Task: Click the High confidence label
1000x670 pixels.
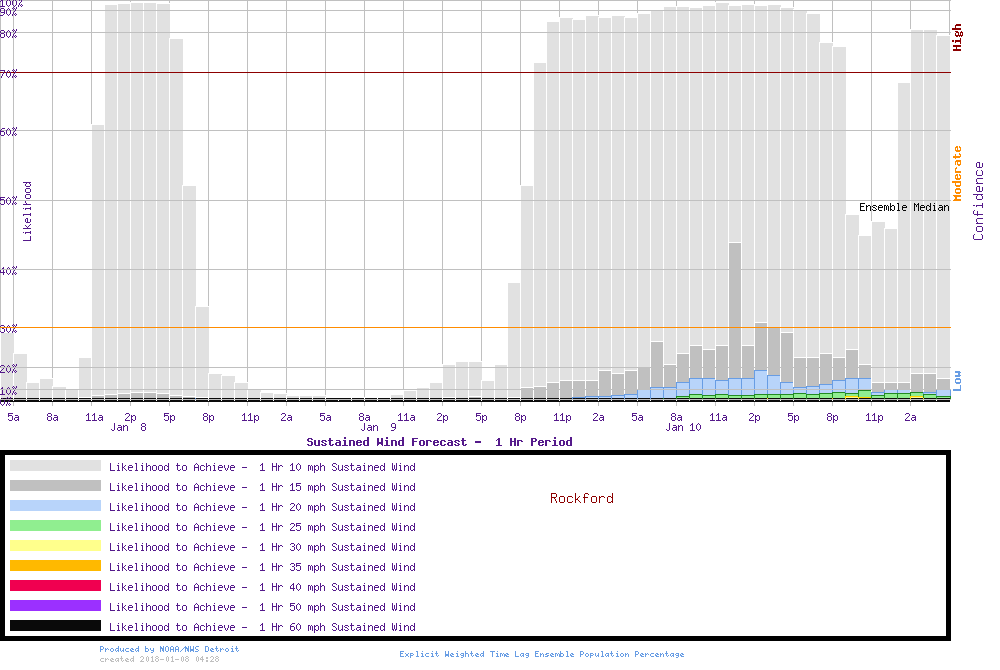Action: click(x=957, y=38)
